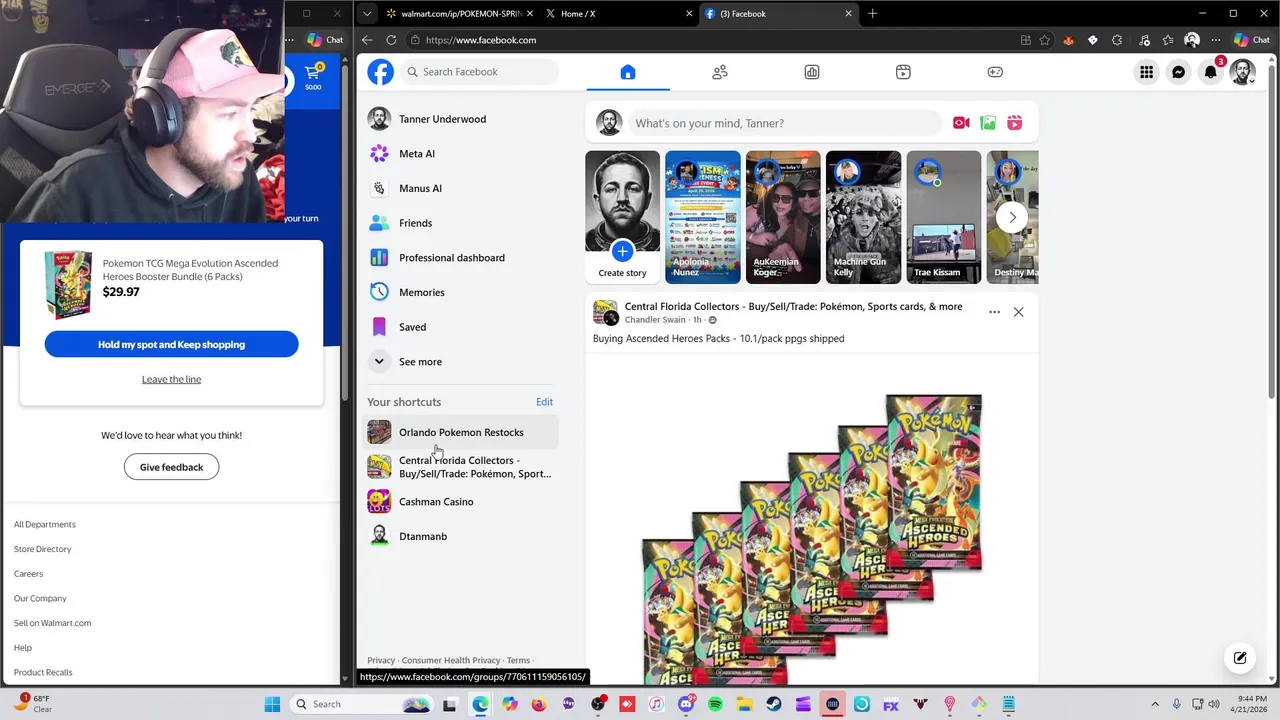Expand See more in sidebar
Viewport: 1280px width, 720px height.
coord(461,362)
